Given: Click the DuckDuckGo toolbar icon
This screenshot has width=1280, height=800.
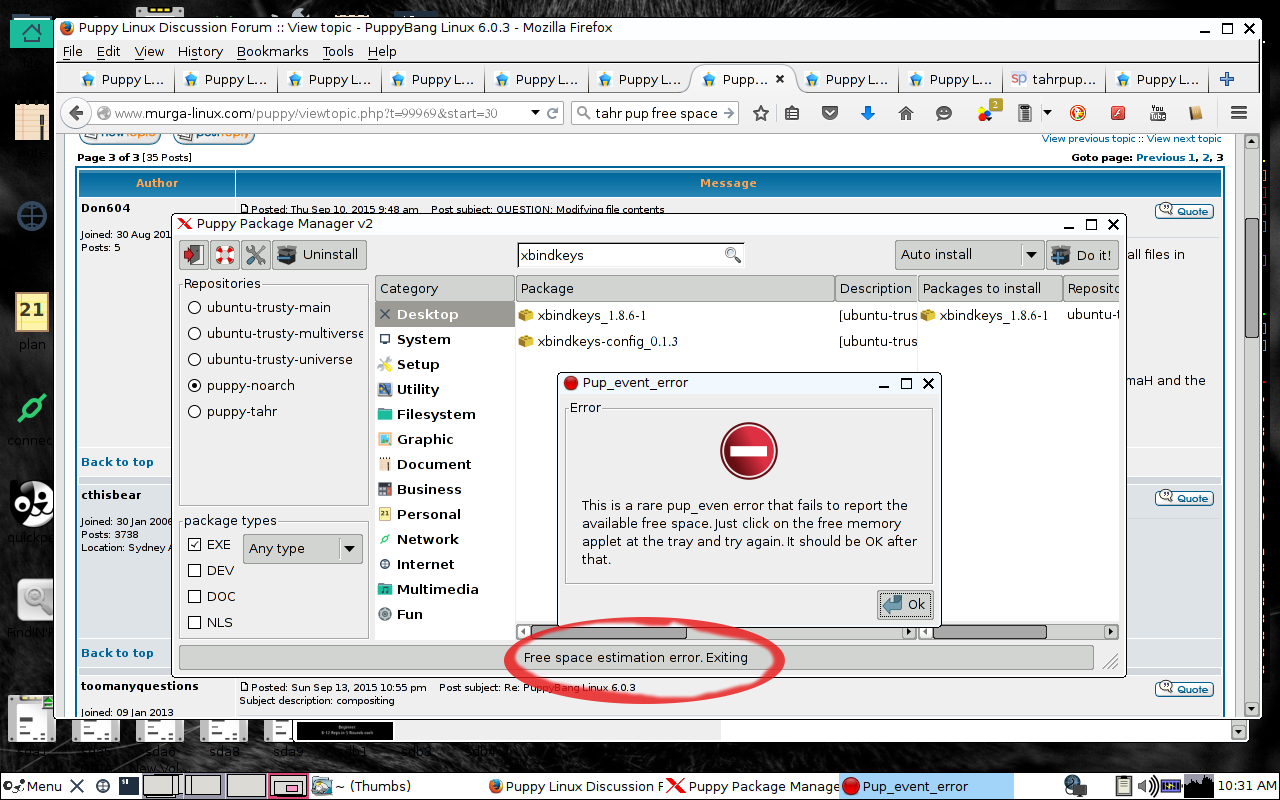Looking at the screenshot, I should [x=1078, y=113].
